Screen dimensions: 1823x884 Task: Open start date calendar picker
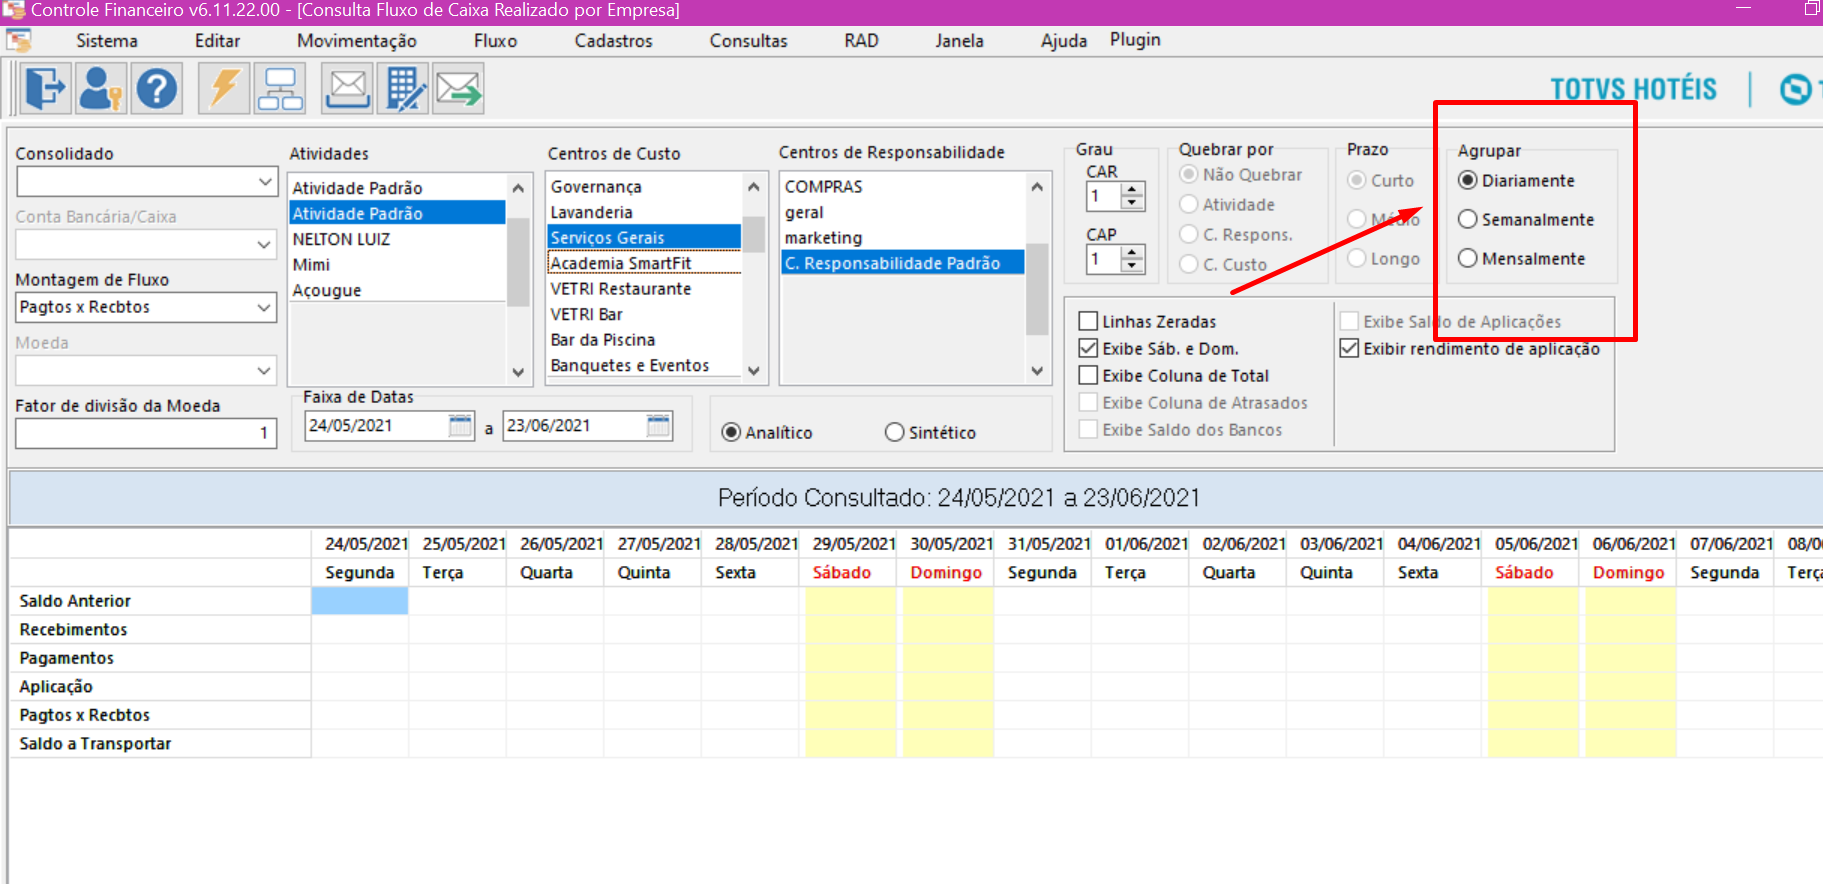(460, 426)
